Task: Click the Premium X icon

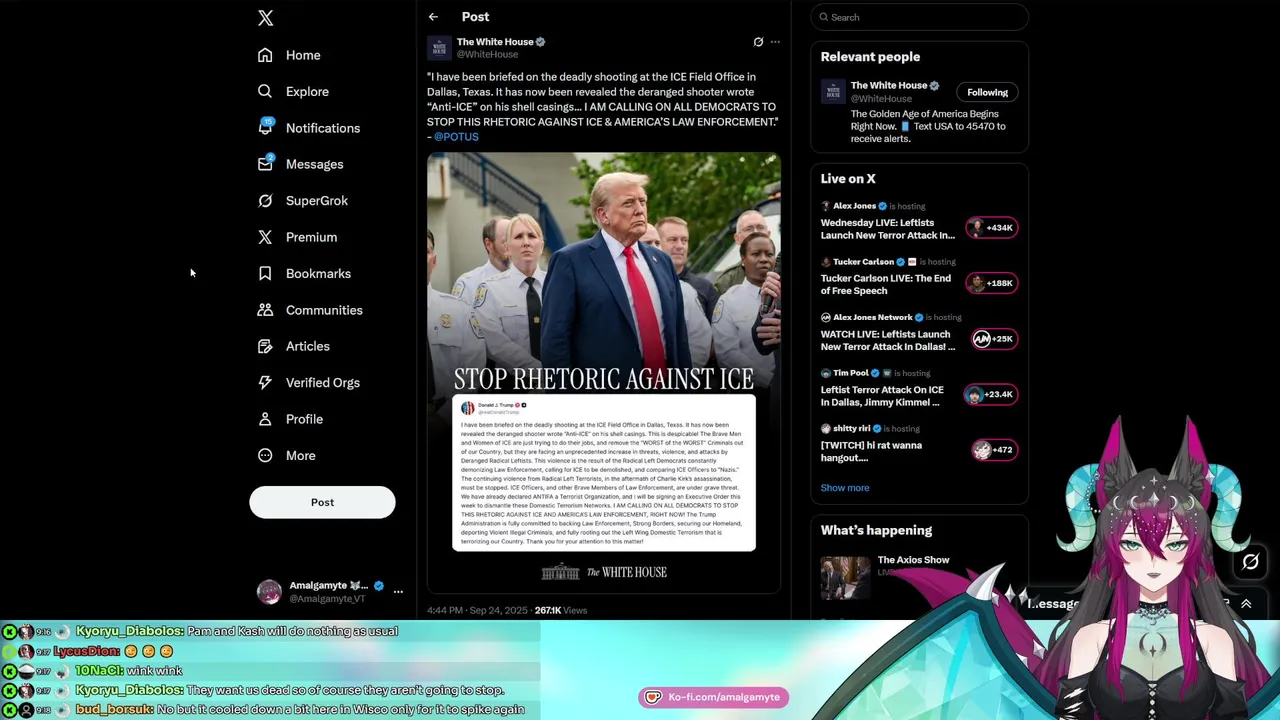Action: pos(265,237)
